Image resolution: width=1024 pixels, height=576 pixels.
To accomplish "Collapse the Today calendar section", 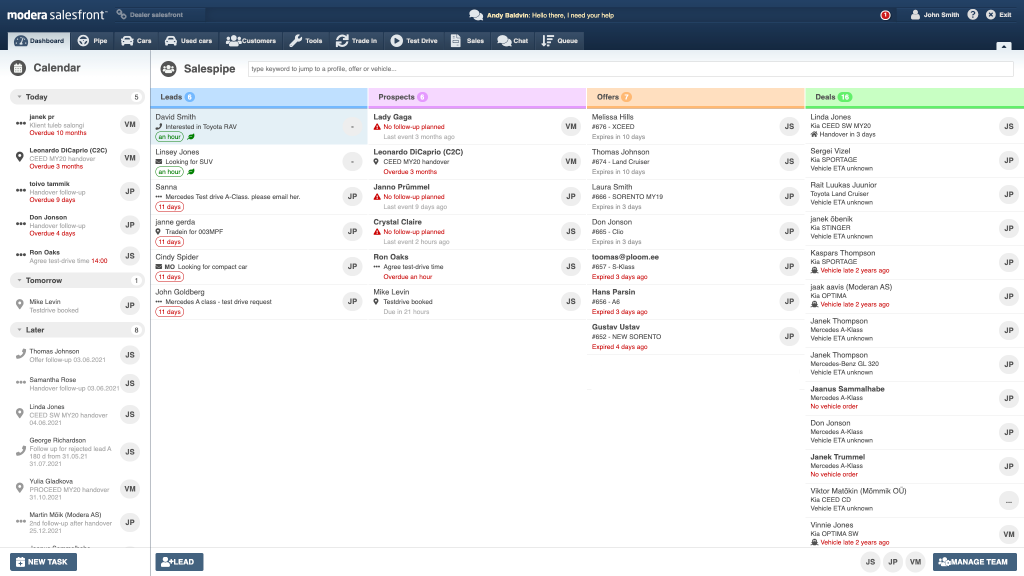I will tap(18, 97).
